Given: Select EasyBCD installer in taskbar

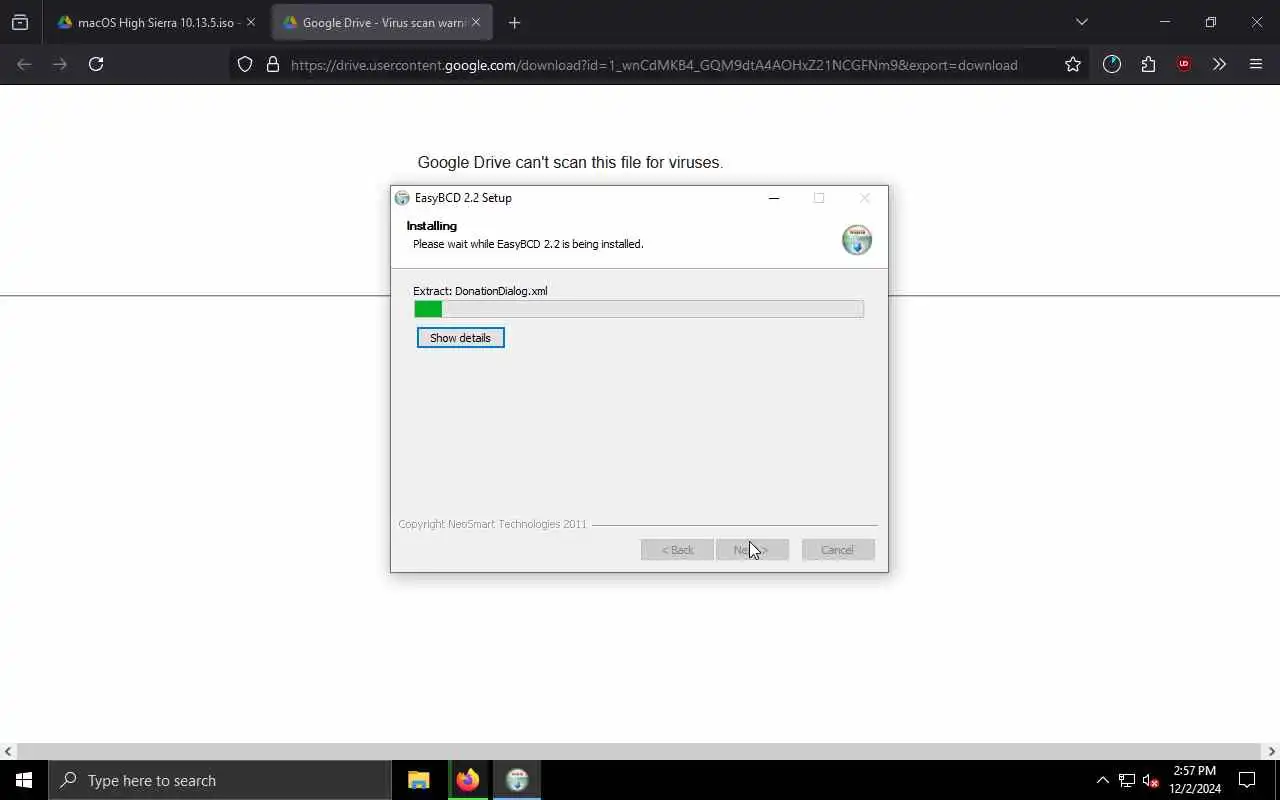Looking at the screenshot, I should coord(517,780).
